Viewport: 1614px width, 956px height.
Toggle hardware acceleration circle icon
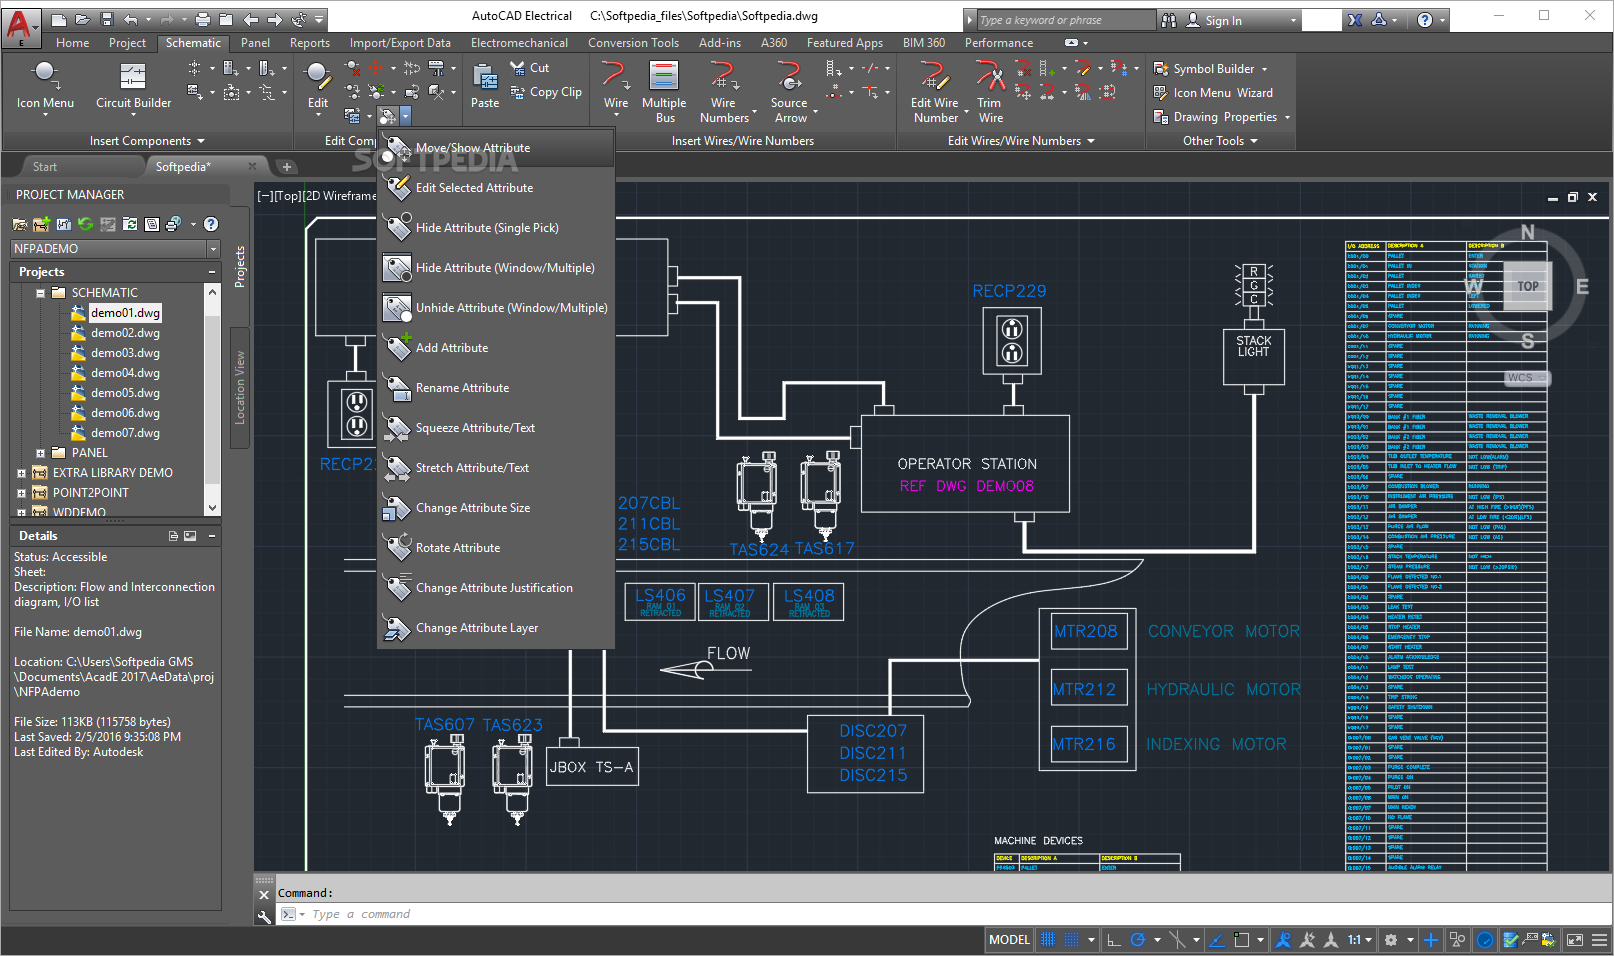[x=1485, y=940]
